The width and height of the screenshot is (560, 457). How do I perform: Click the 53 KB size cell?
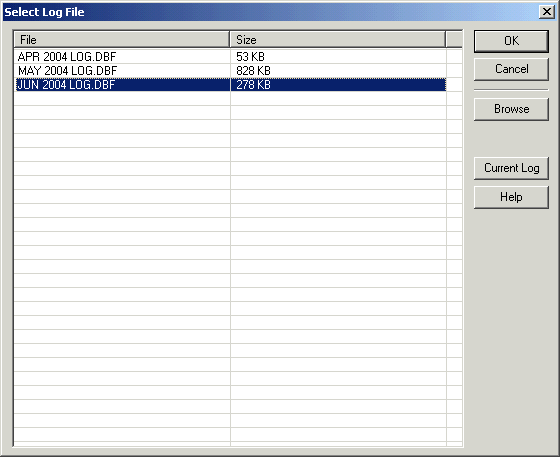coord(338,56)
